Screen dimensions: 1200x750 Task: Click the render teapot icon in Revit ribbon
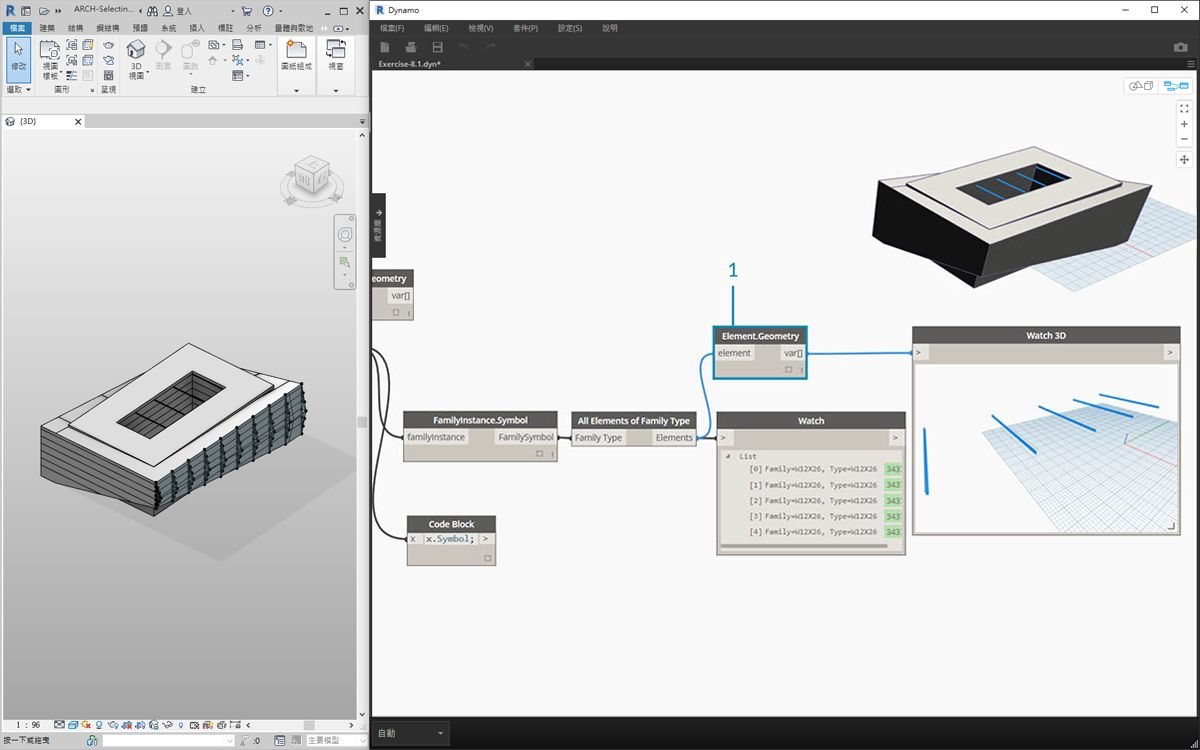[108, 45]
